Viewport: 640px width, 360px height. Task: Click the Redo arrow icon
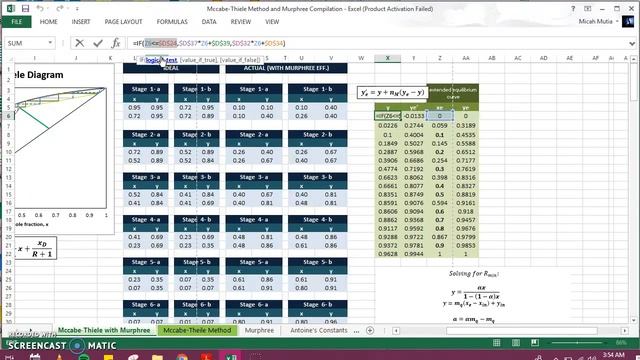pos(60,9)
